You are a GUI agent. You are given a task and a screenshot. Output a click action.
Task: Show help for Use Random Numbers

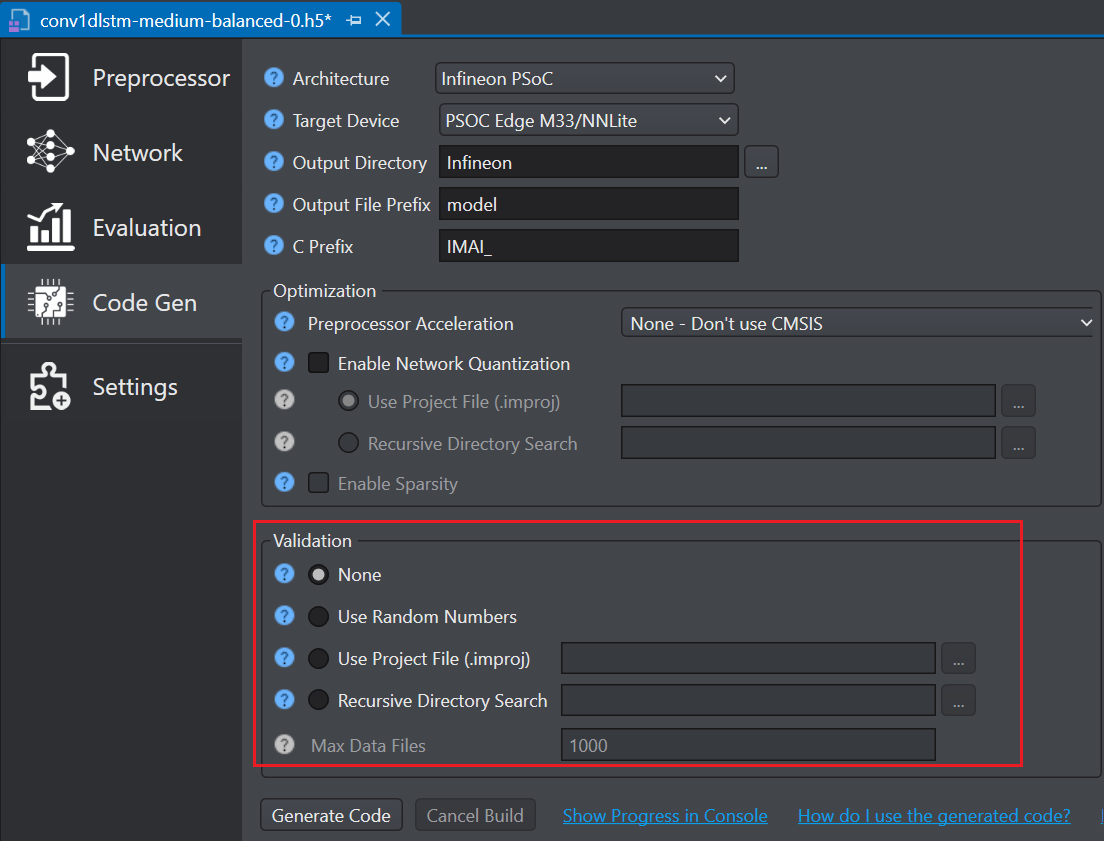[284, 616]
